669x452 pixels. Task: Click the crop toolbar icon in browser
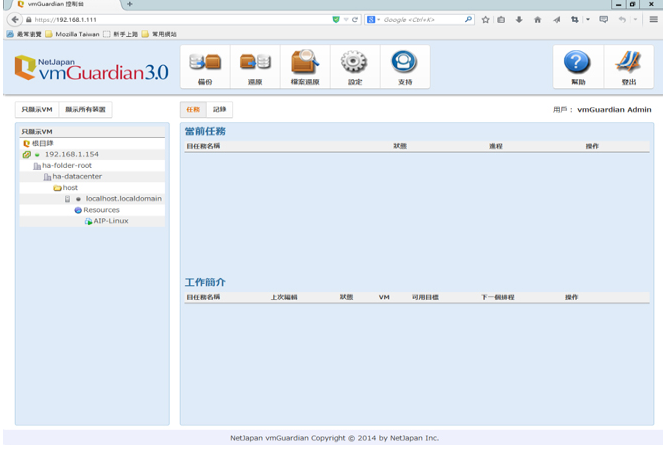click(575, 20)
